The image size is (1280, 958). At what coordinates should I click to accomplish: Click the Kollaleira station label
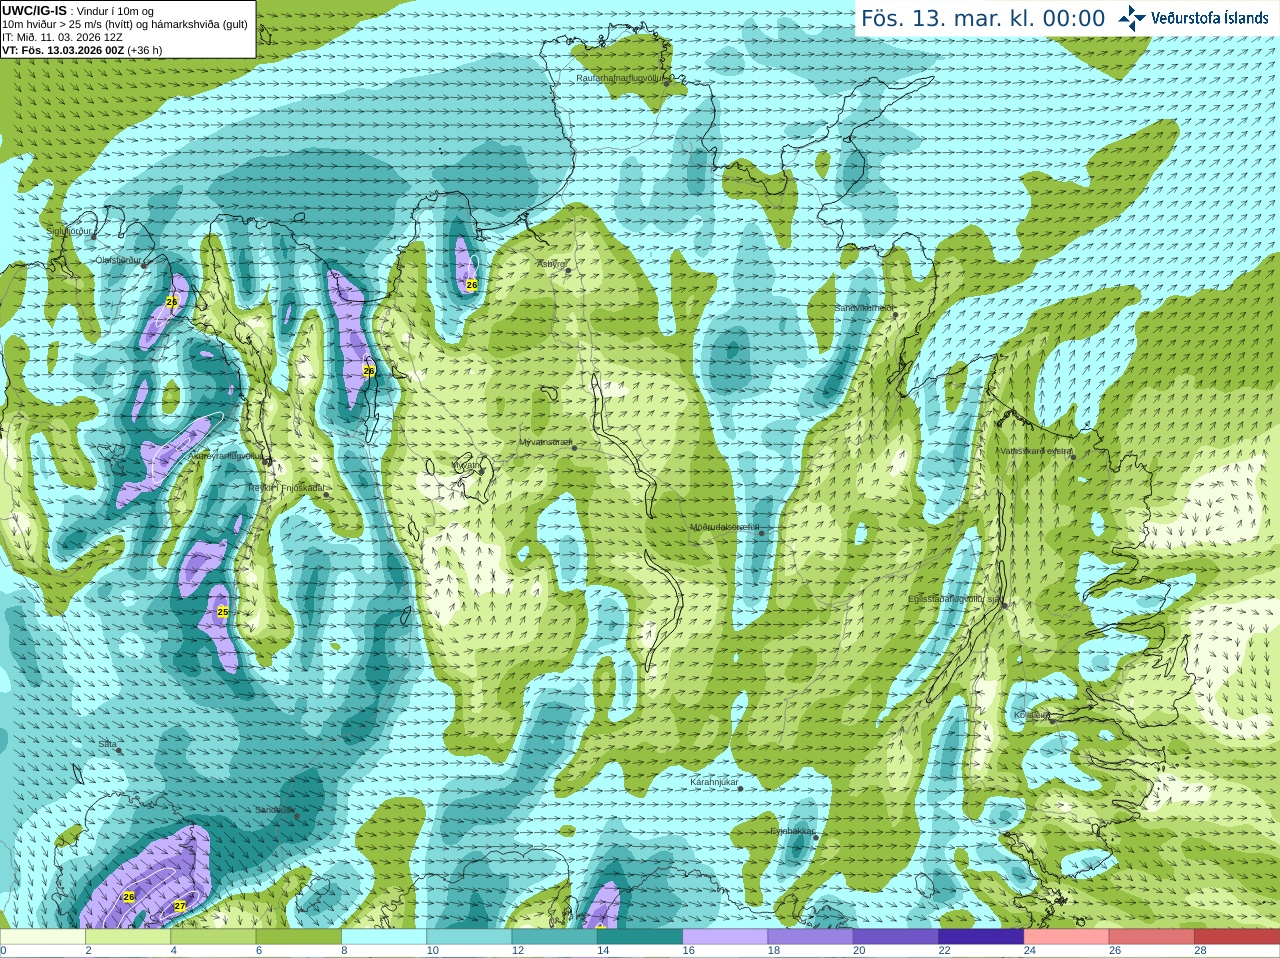click(1032, 715)
